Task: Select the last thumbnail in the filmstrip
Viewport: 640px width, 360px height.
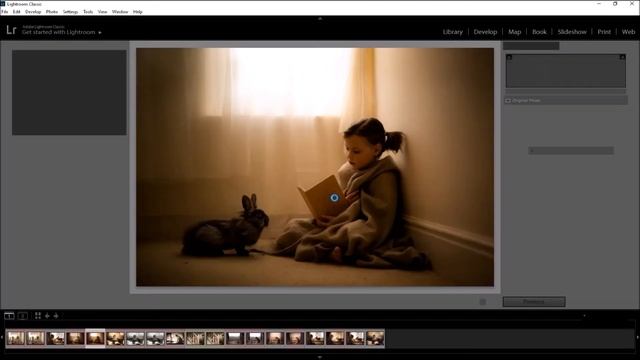Action: coord(375,338)
